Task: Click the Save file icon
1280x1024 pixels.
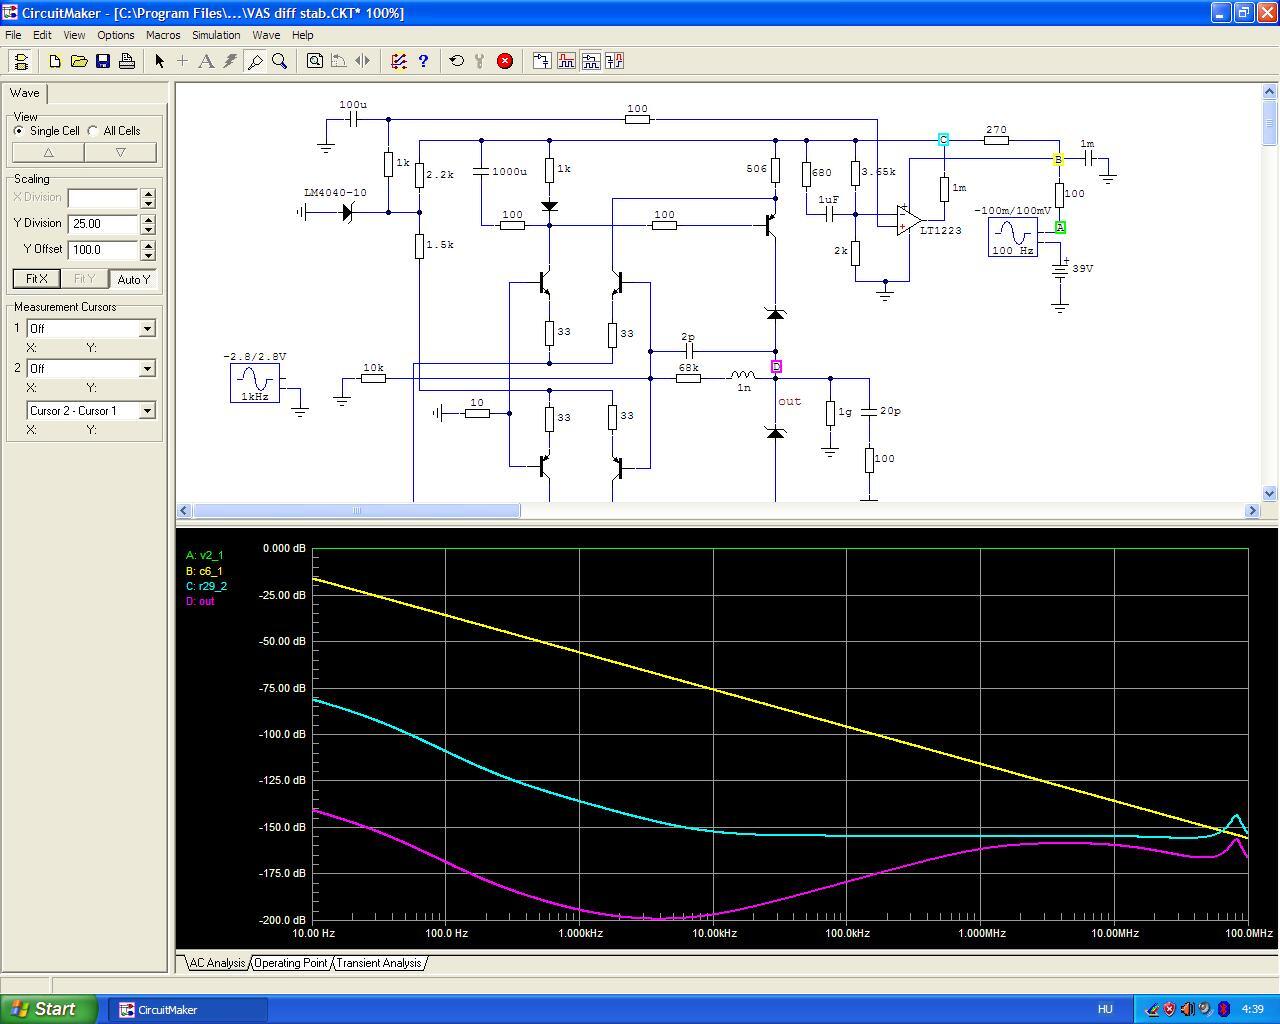Action: [x=103, y=61]
